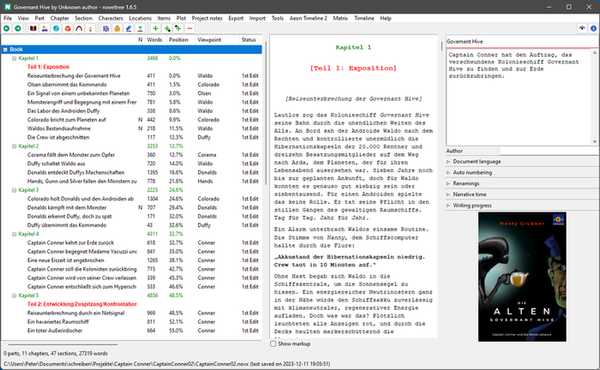Select section 'Ein toter Außerirdischer'
The image size is (600, 370).
(x=55, y=331)
